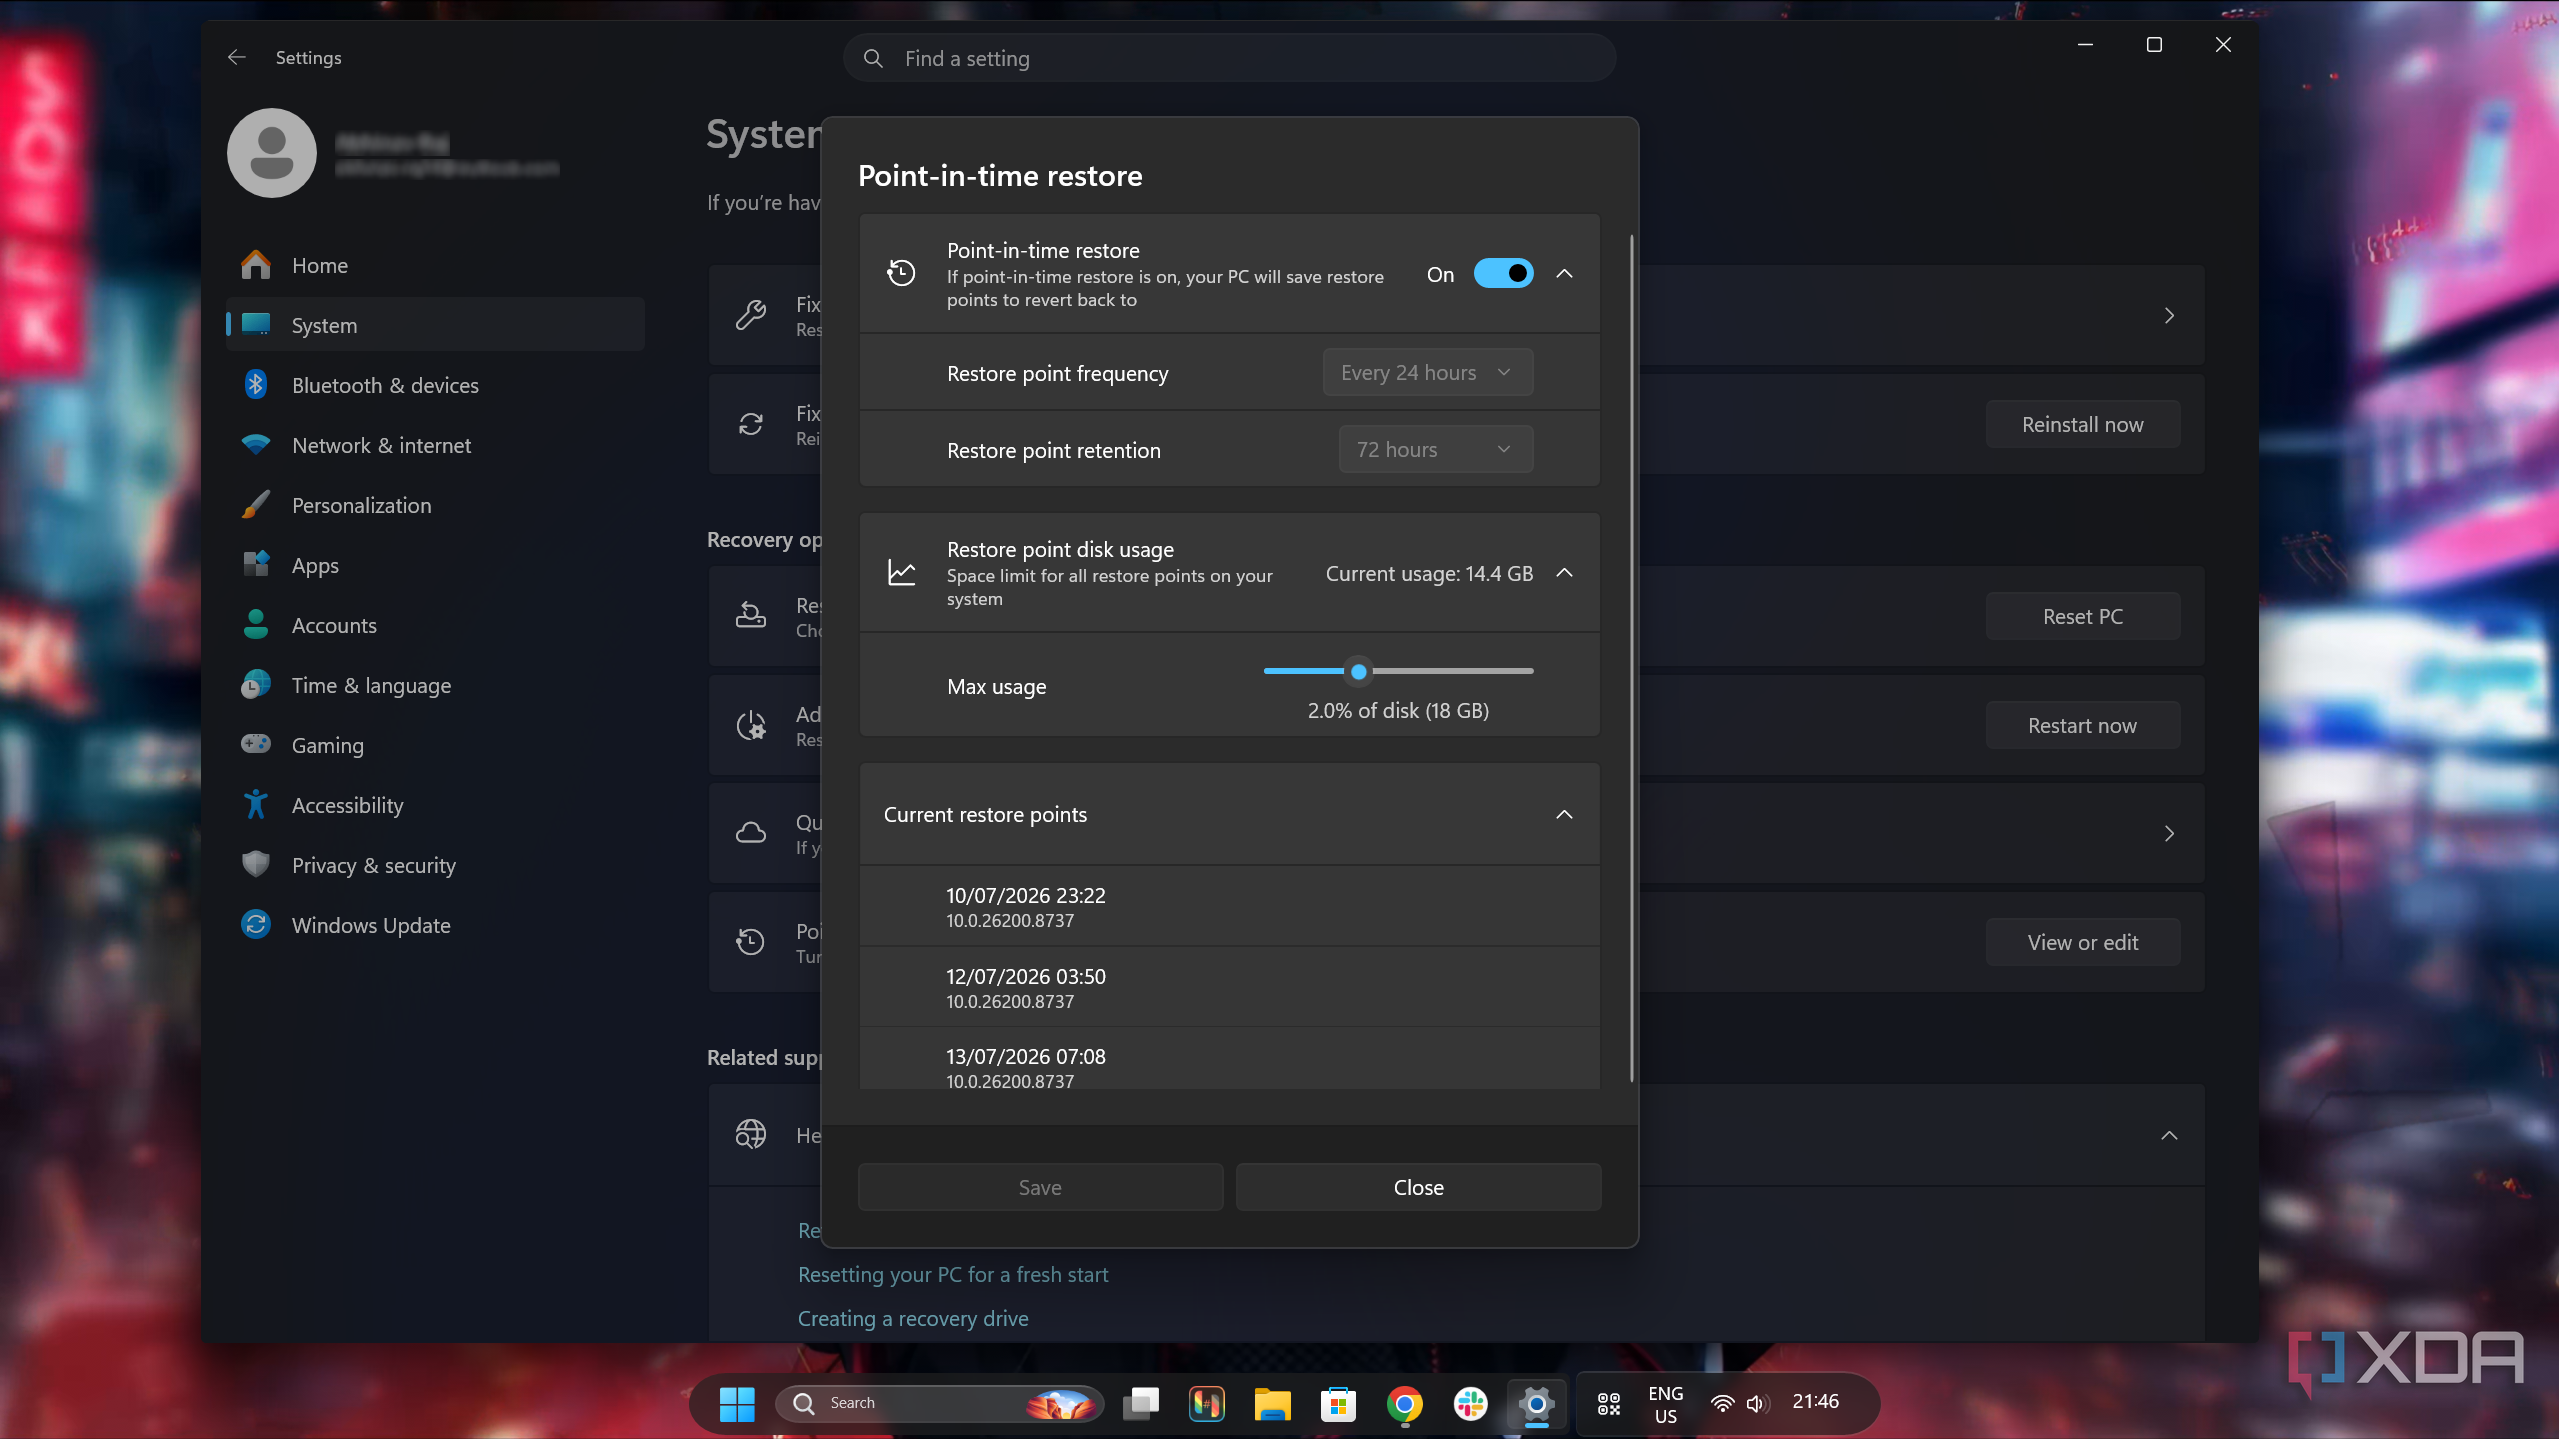
Task: Open File Explorer from taskbar
Action: point(1272,1404)
